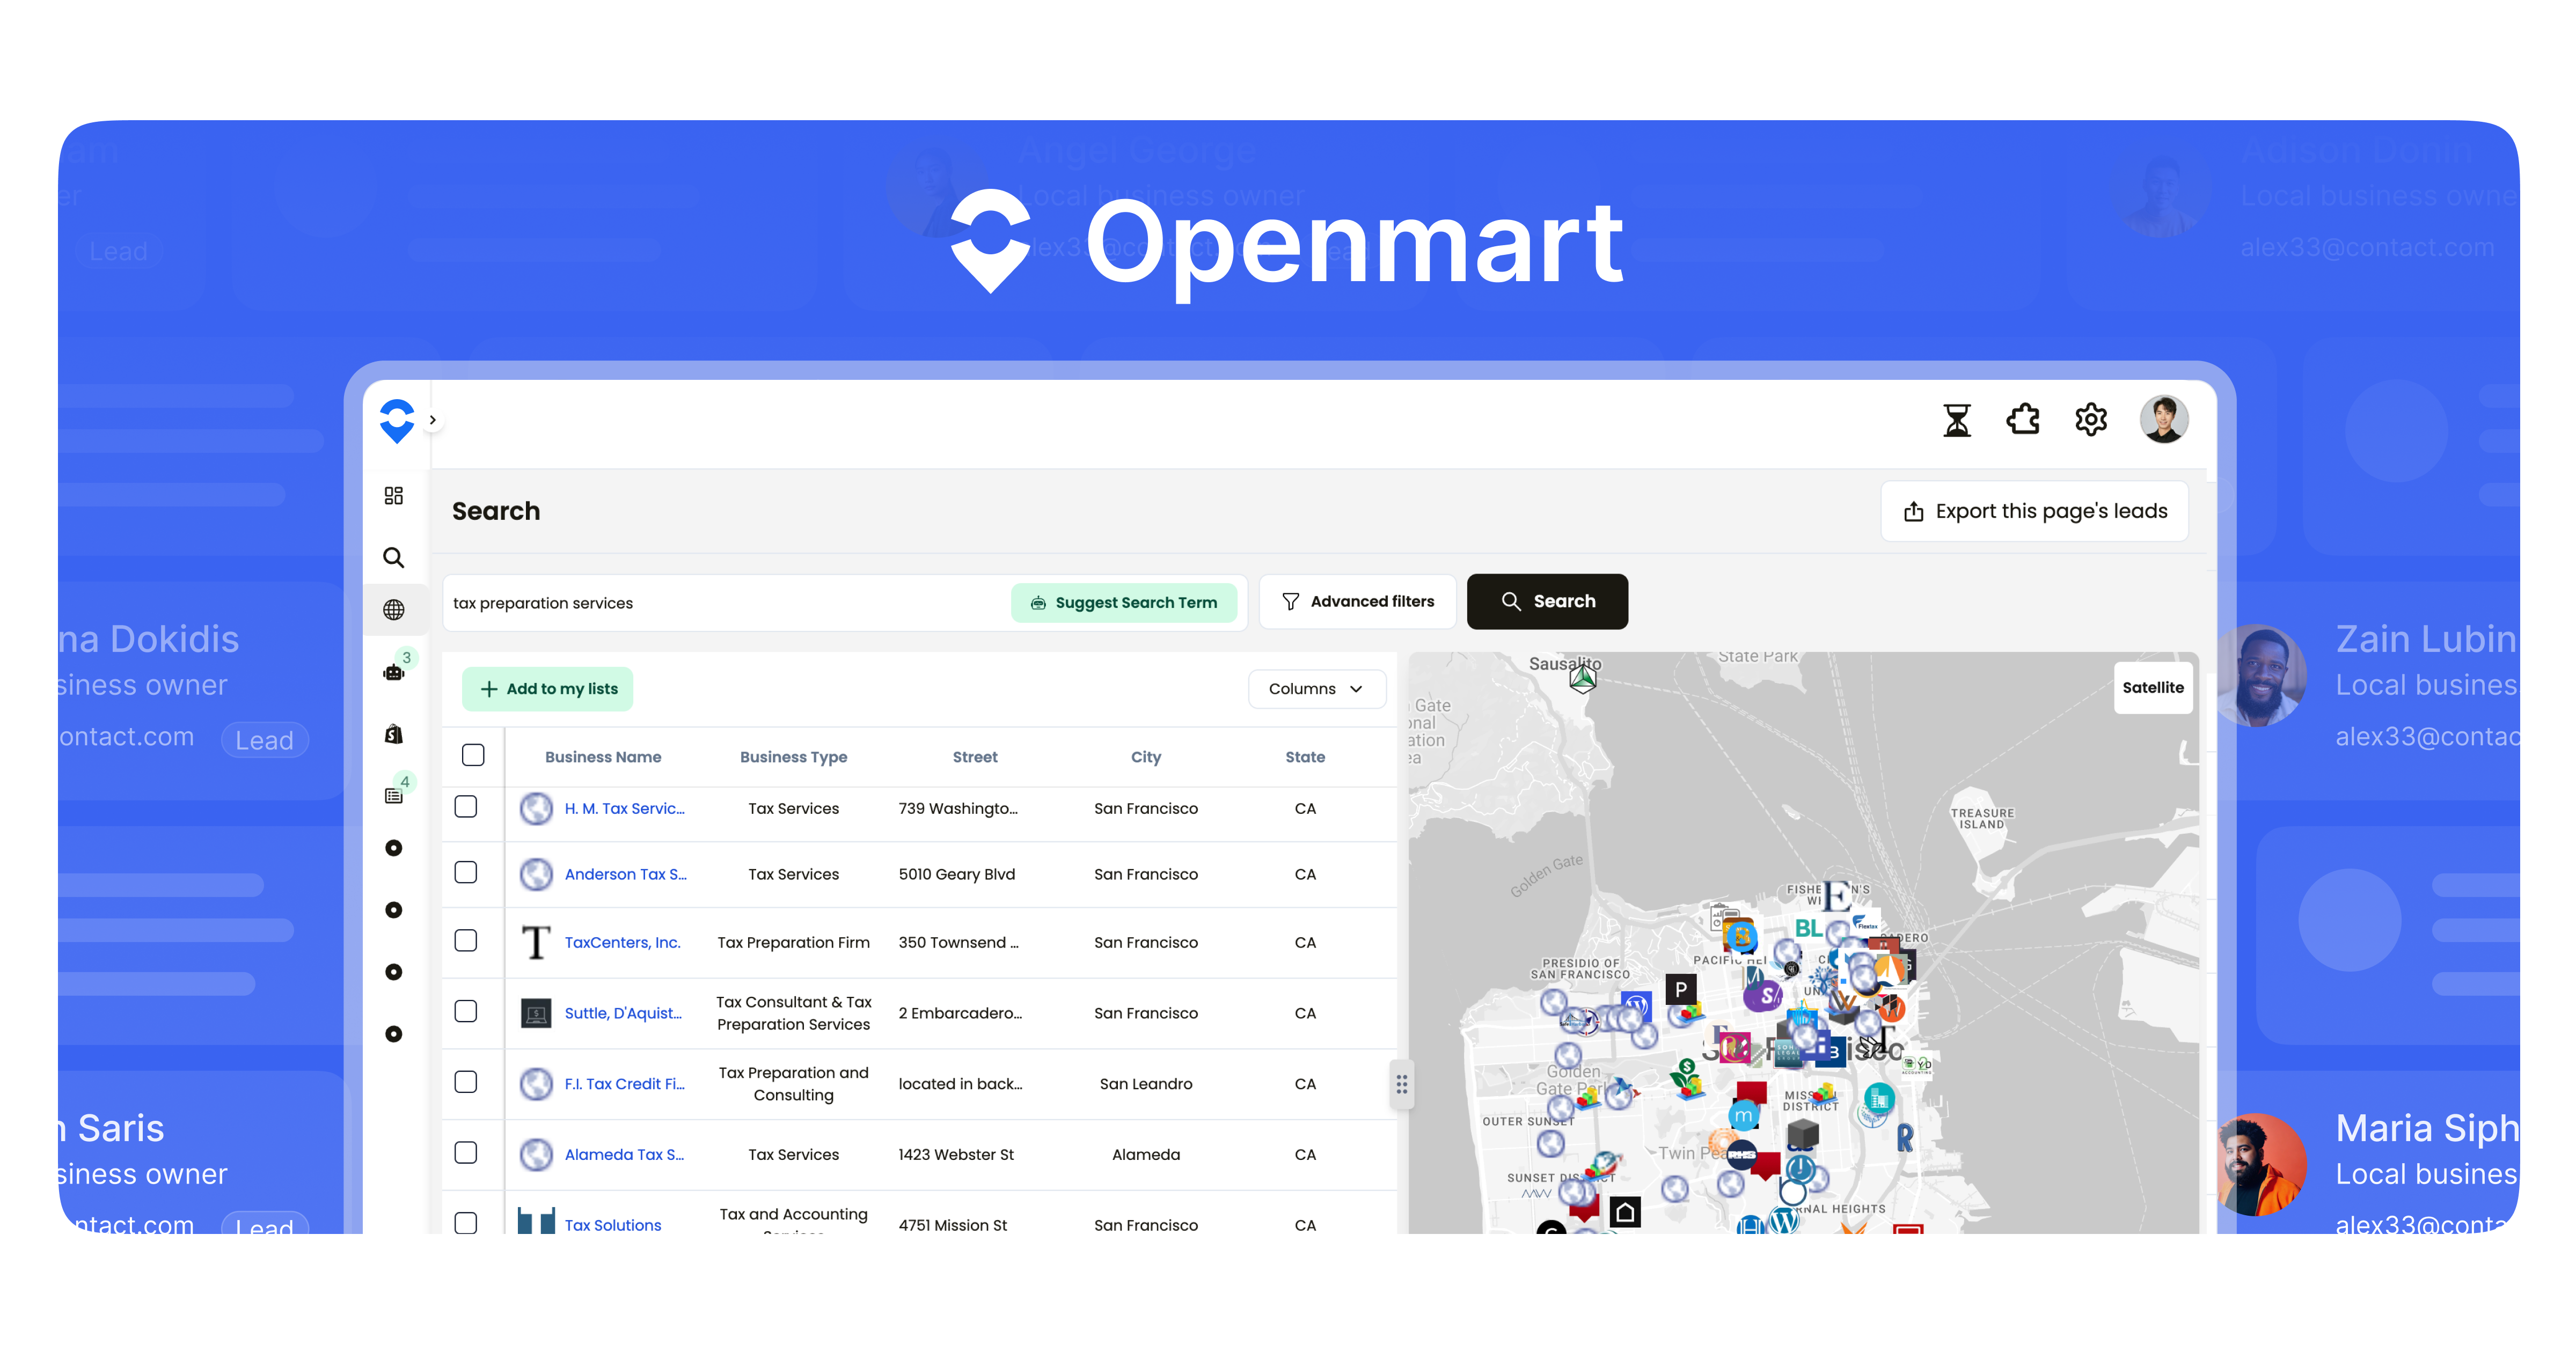
Task: Open the lists panel icon with badge 4
Action: coord(394,795)
